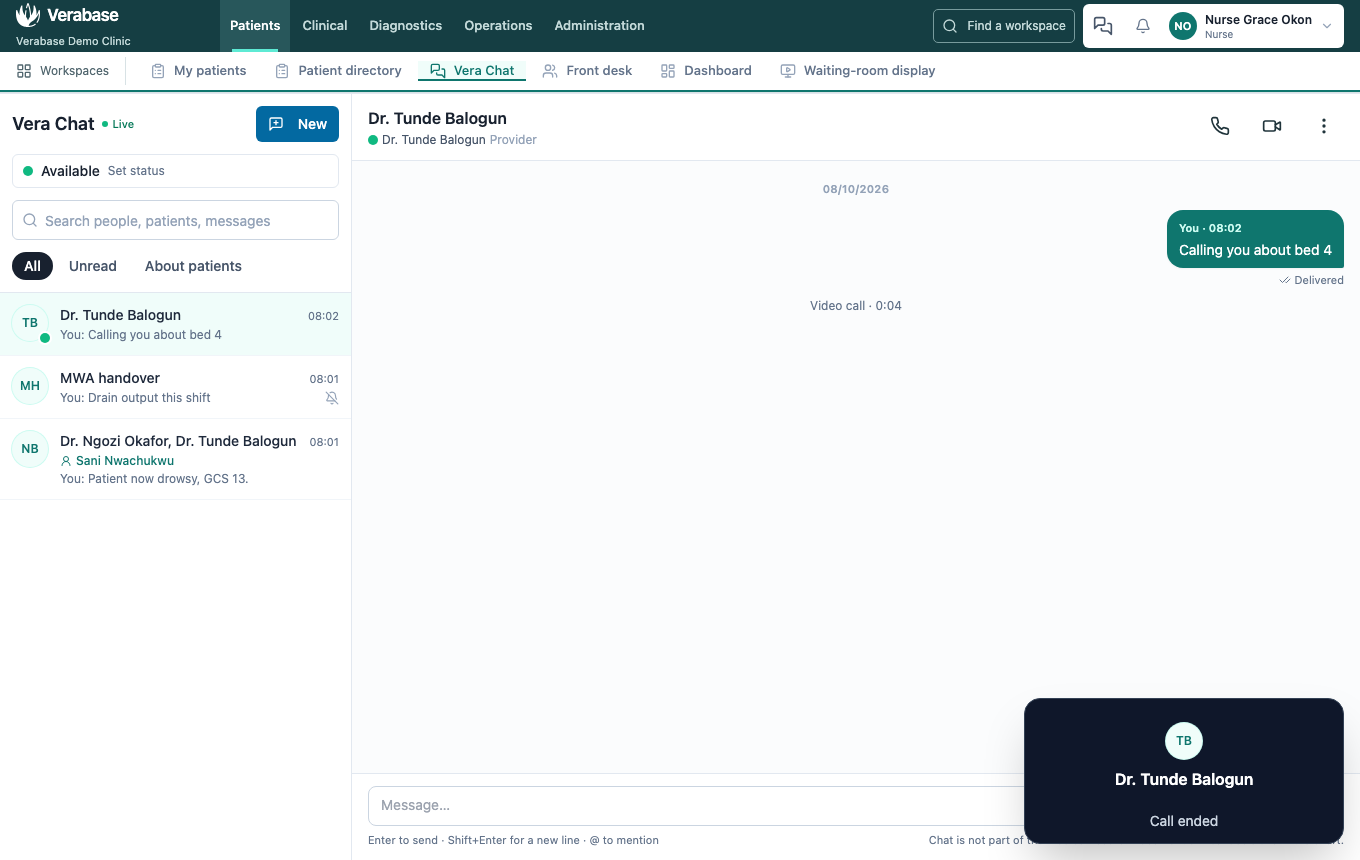Open the Diagnostics menu
1360x860 pixels.
pos(406,26)
